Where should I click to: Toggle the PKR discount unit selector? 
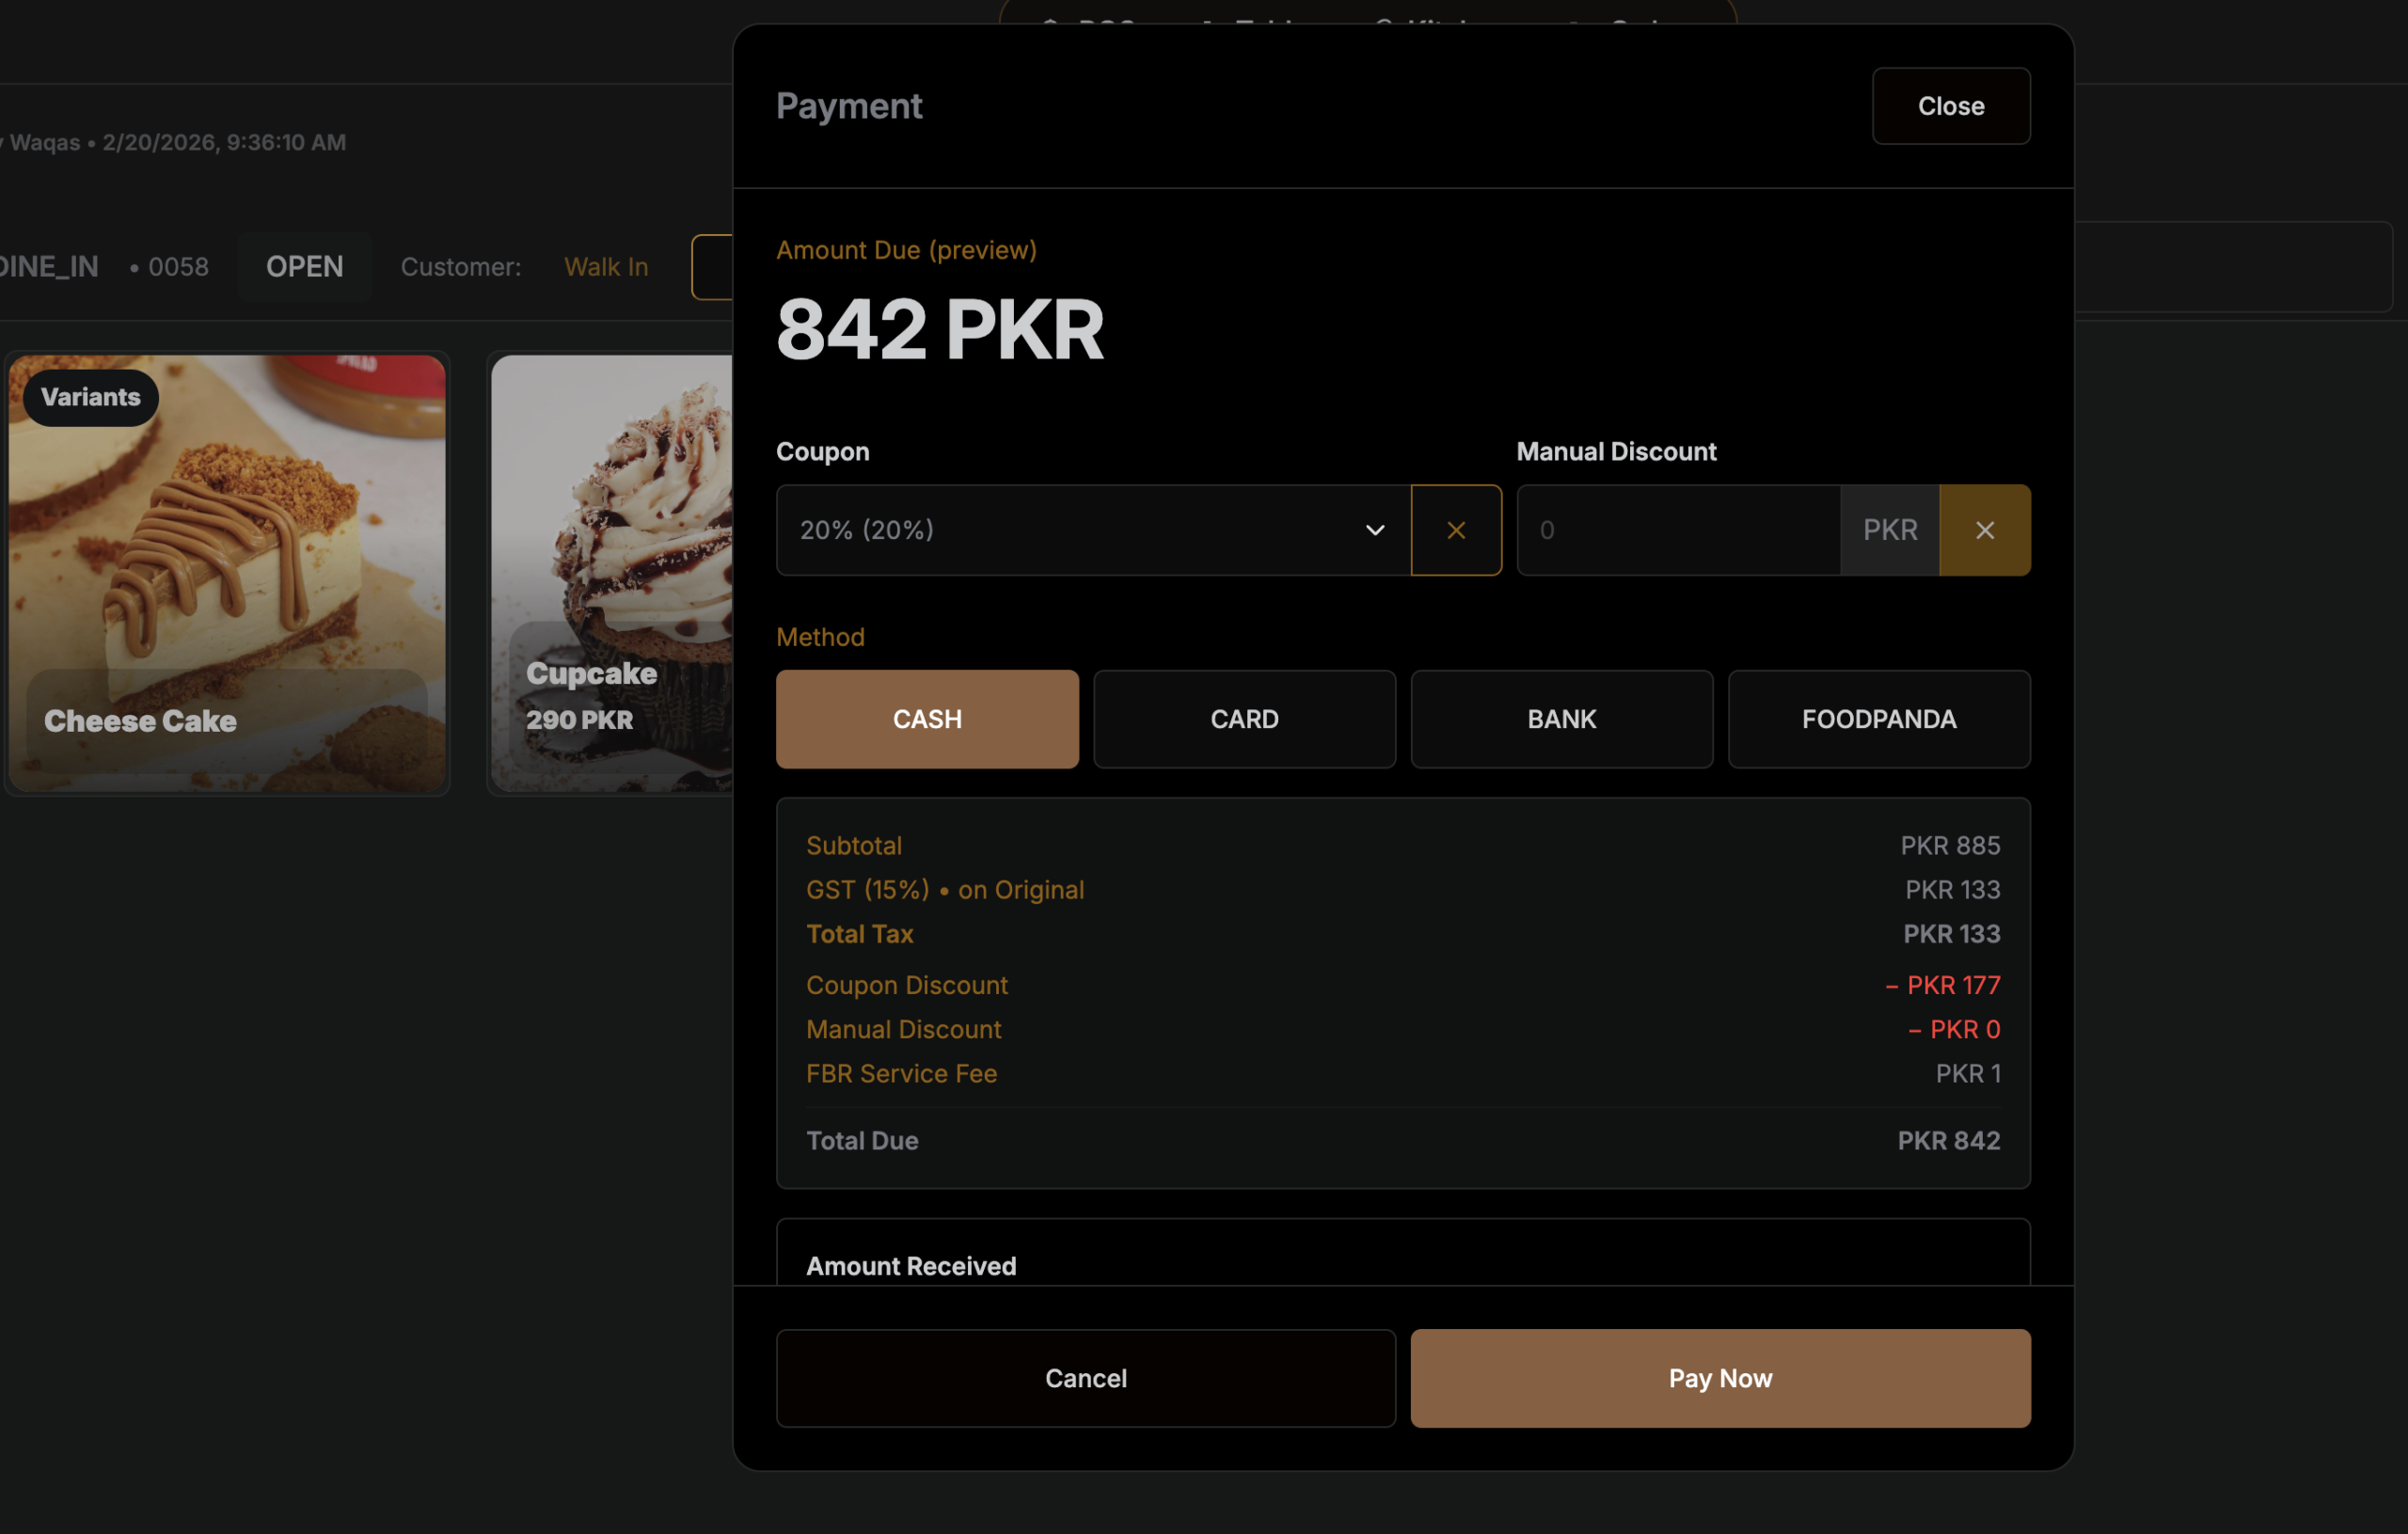click(x=1889, y=530)
